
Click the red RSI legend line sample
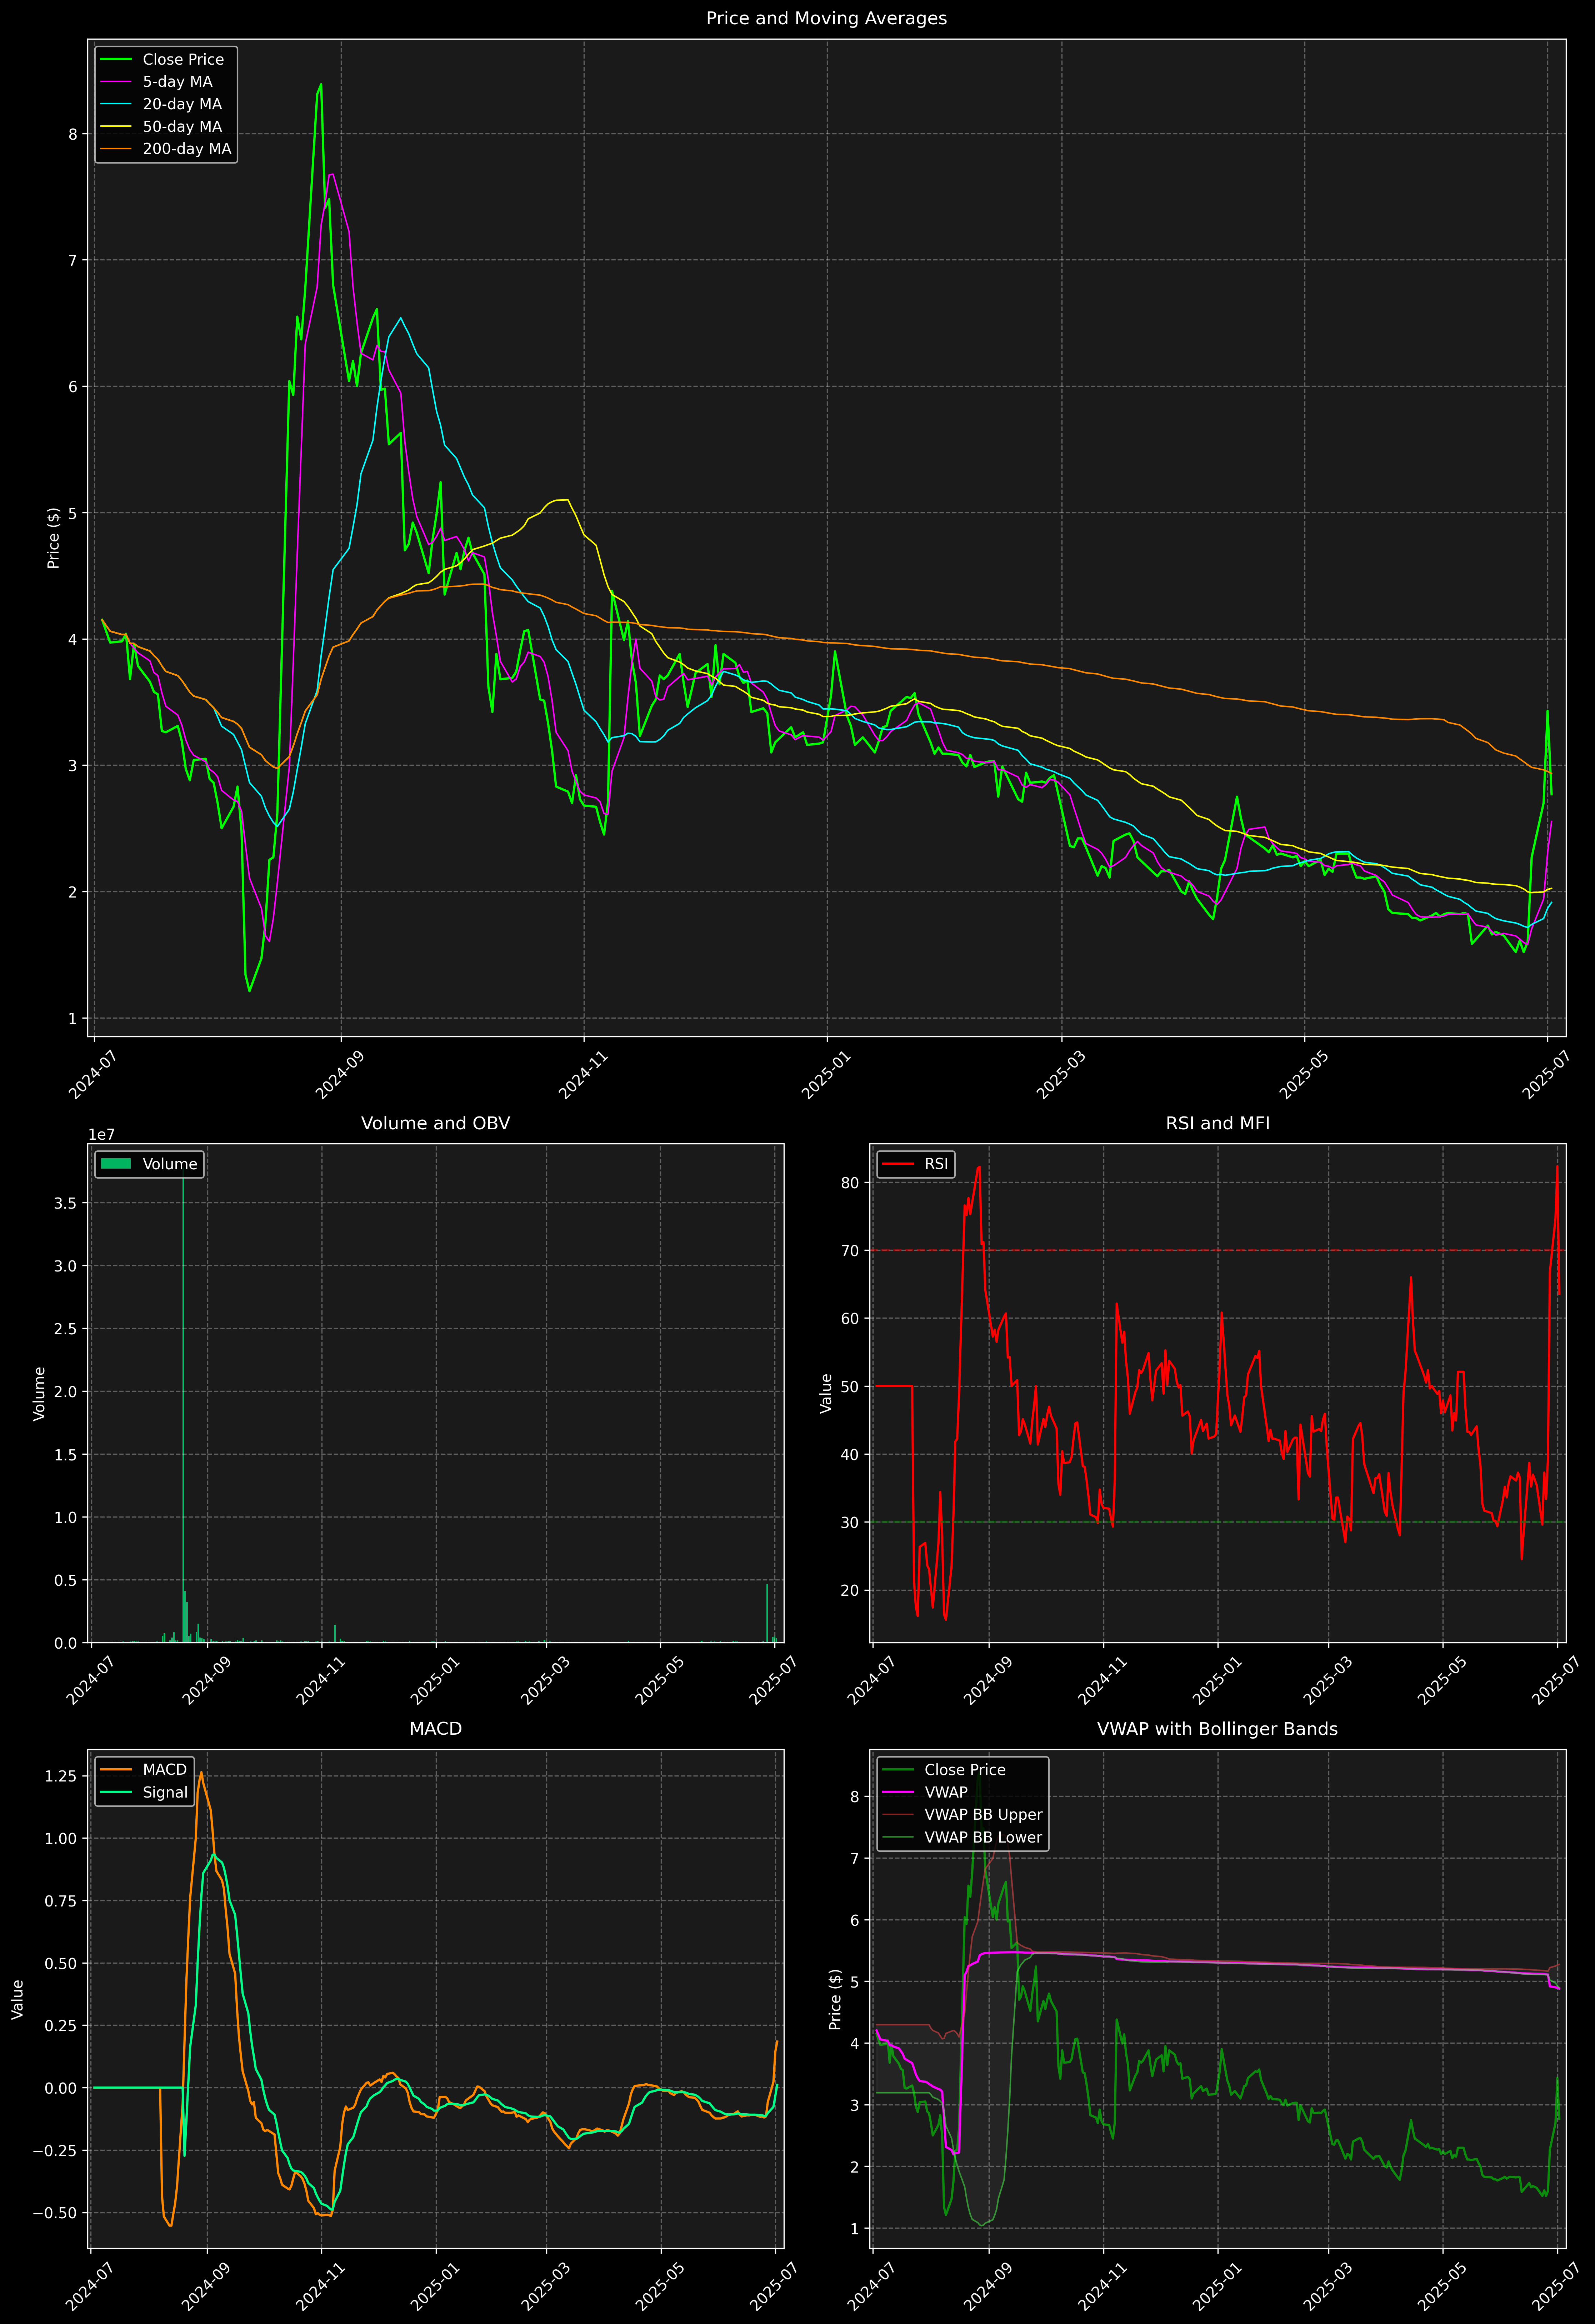click(899, 1164)
